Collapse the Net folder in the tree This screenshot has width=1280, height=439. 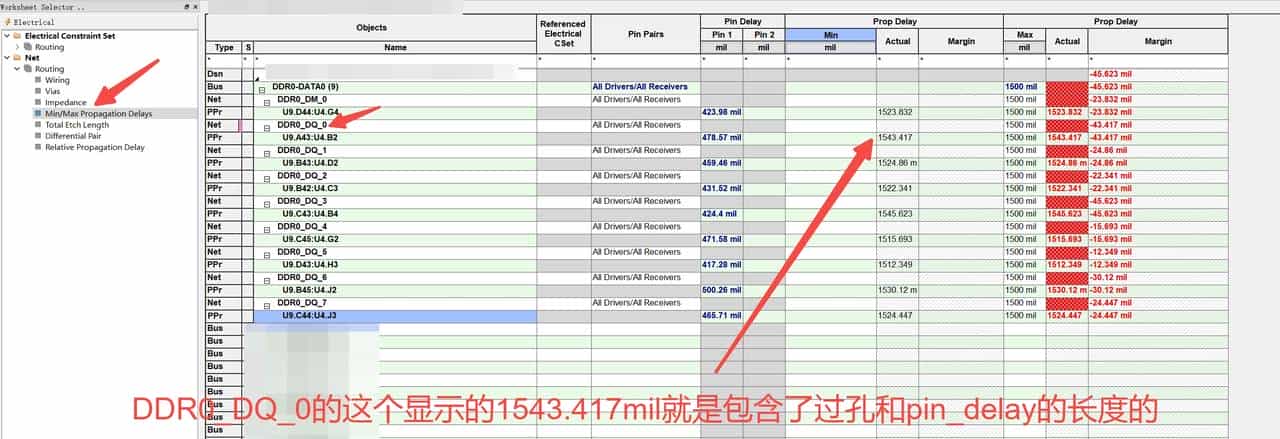pos(5,58)
